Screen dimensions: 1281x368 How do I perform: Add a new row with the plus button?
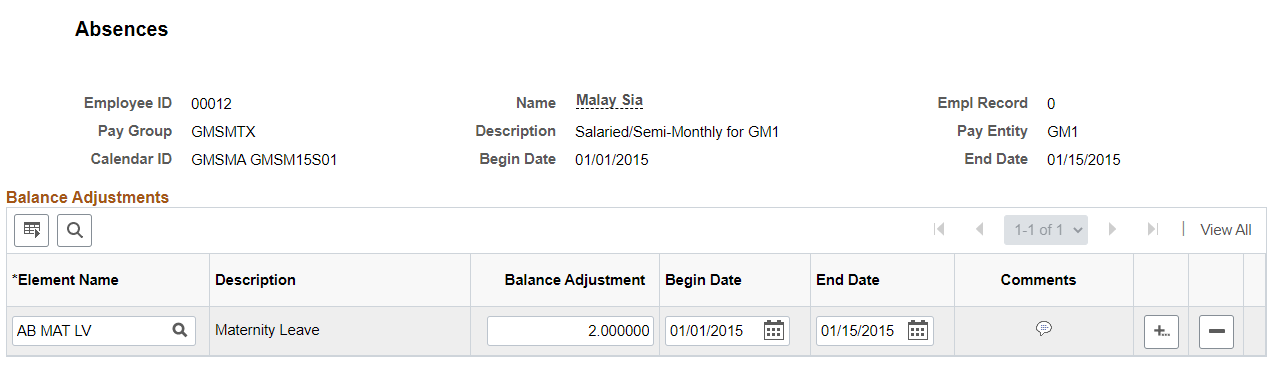pos(1161,331)
